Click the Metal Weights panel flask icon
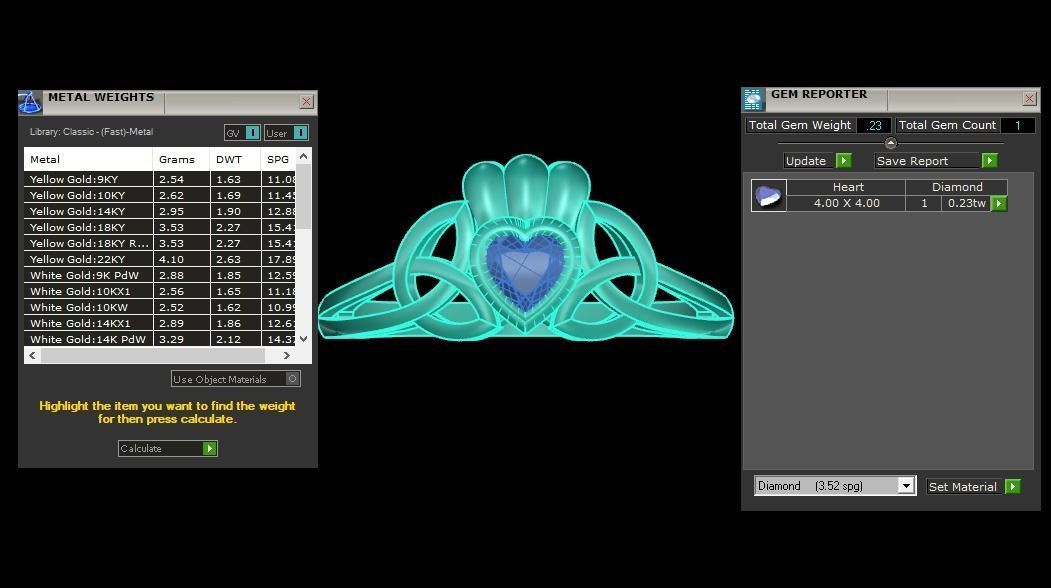 tap(29, 103)
